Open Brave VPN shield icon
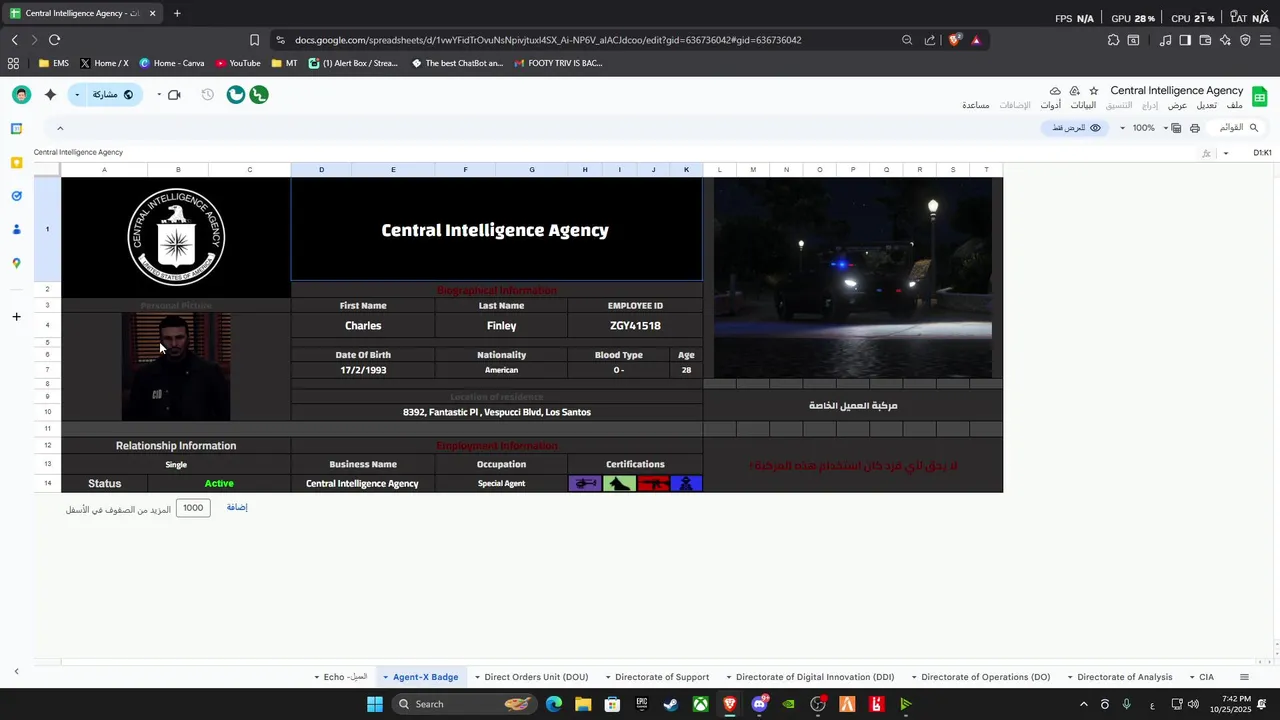 coord(1245,40)
